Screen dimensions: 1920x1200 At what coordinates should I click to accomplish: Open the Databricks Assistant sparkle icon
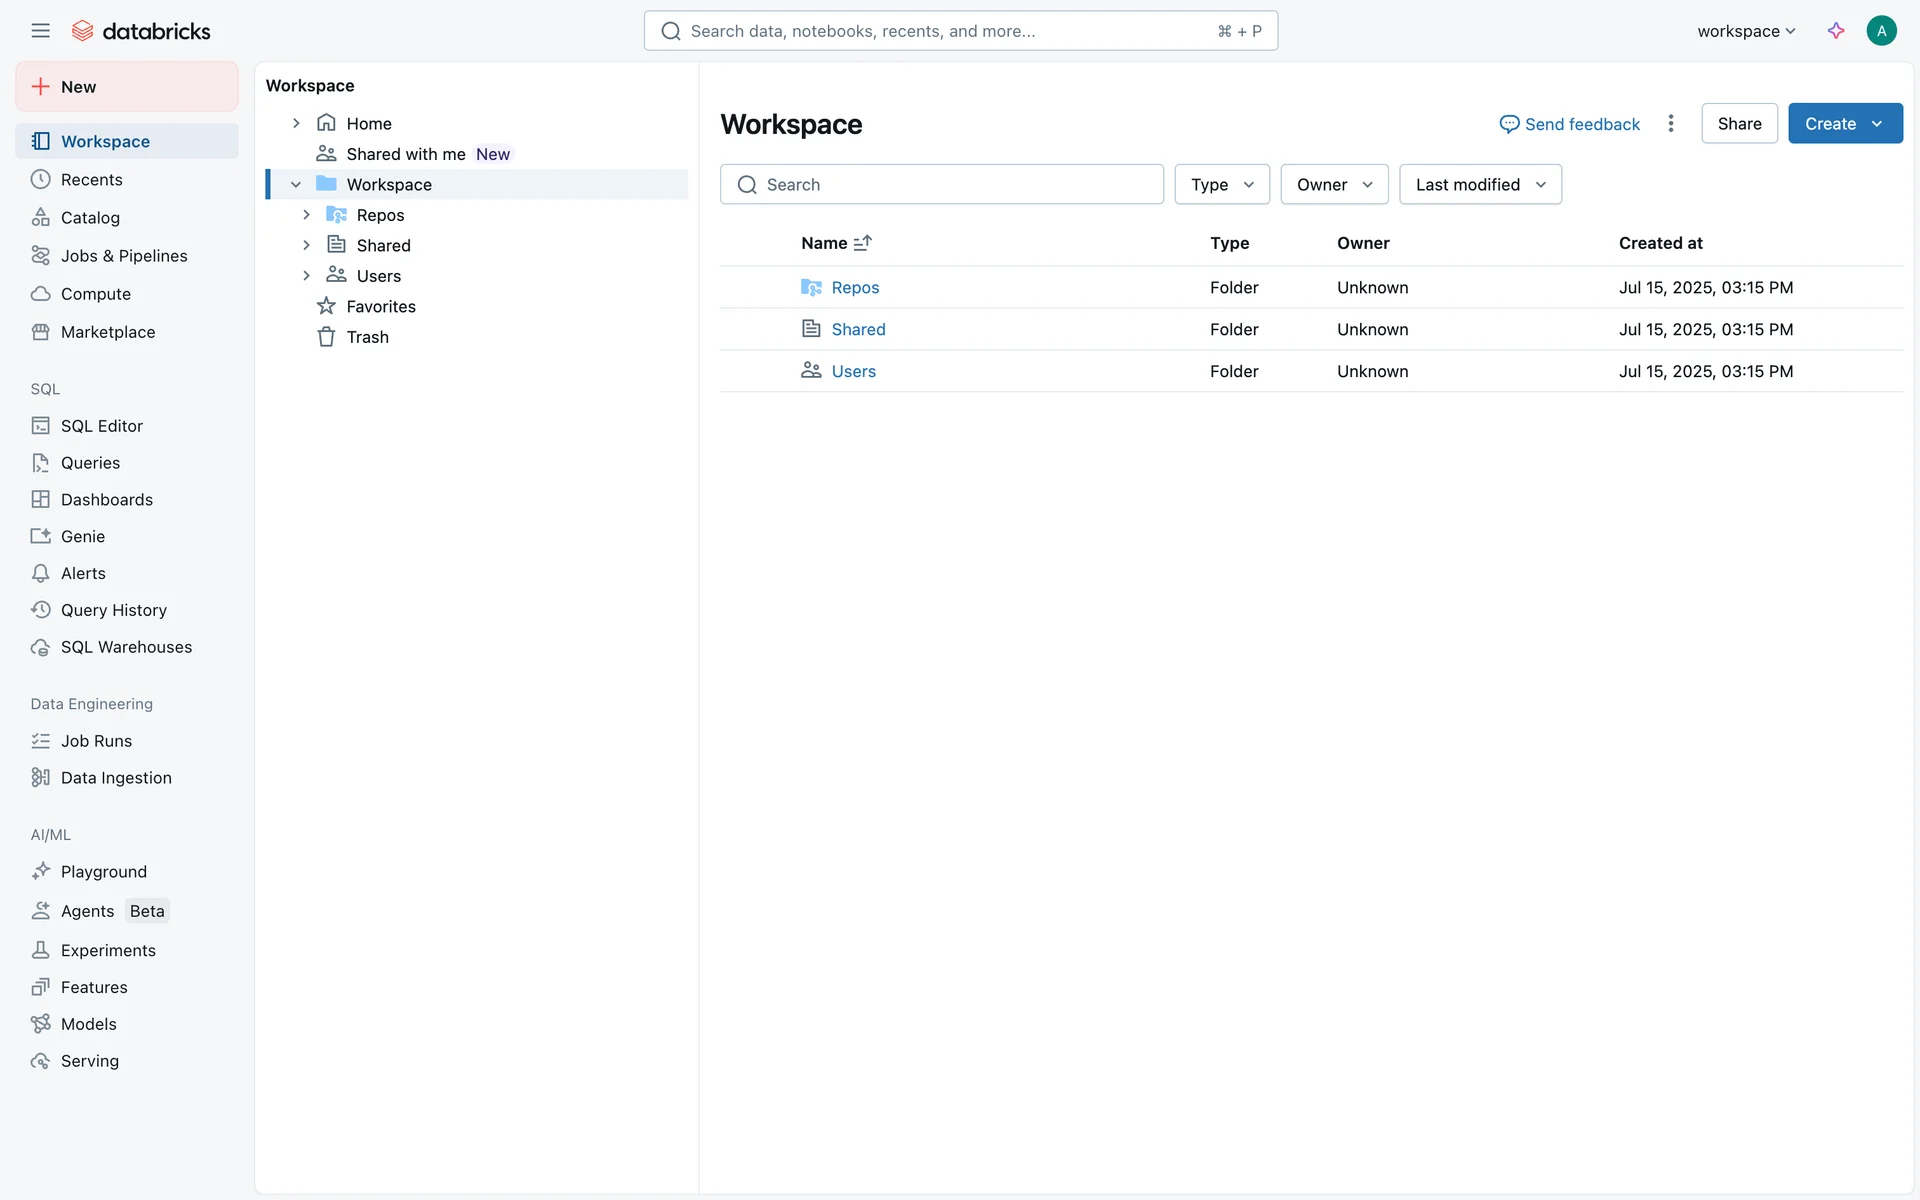tap(1836, 31)
